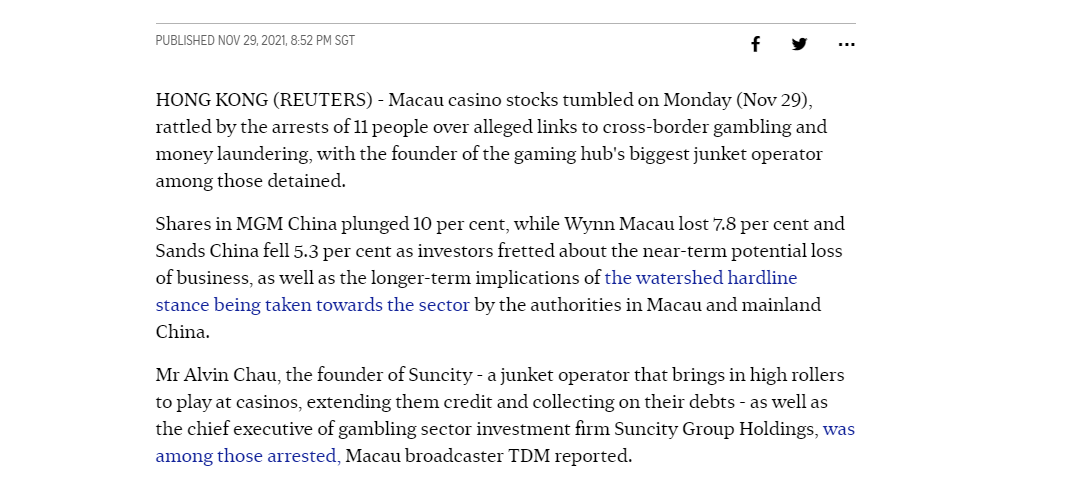The image size is (1090, 487).
Task: Click the horizontal divider above the publish date
Action: tap(505, 24)
